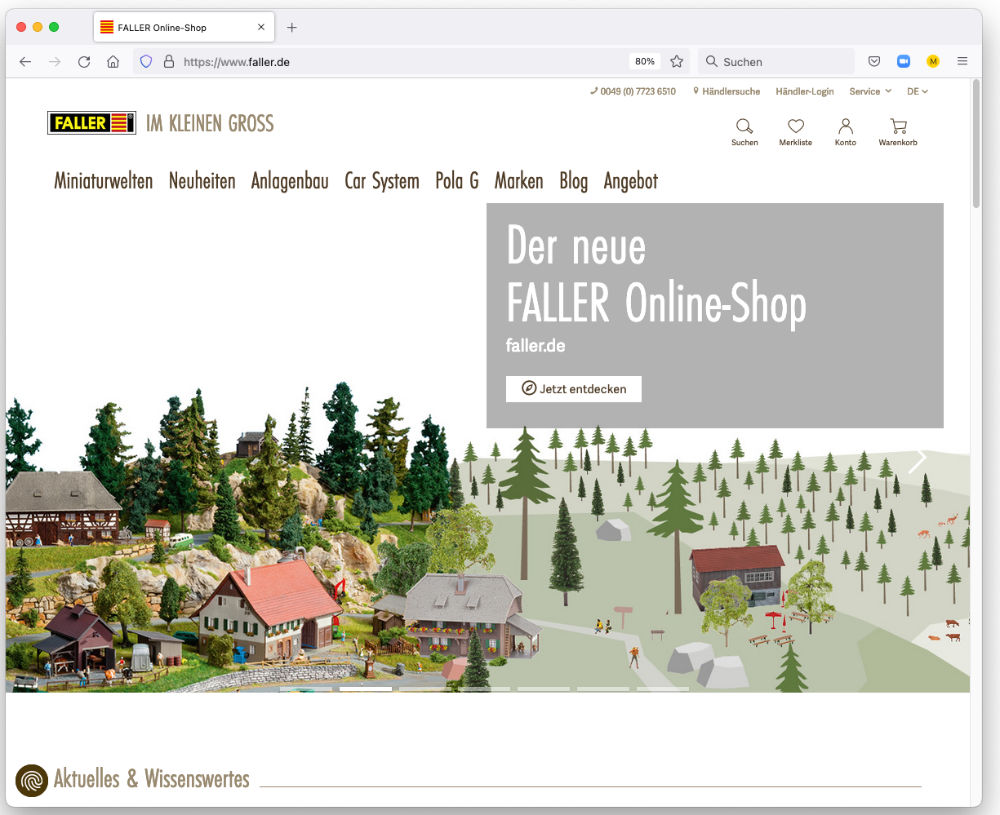Image resolution: width=1000 pixels, height=815 pixels.
Task: Select the last carousel slide indicator
Action: (x=663, y=689)
